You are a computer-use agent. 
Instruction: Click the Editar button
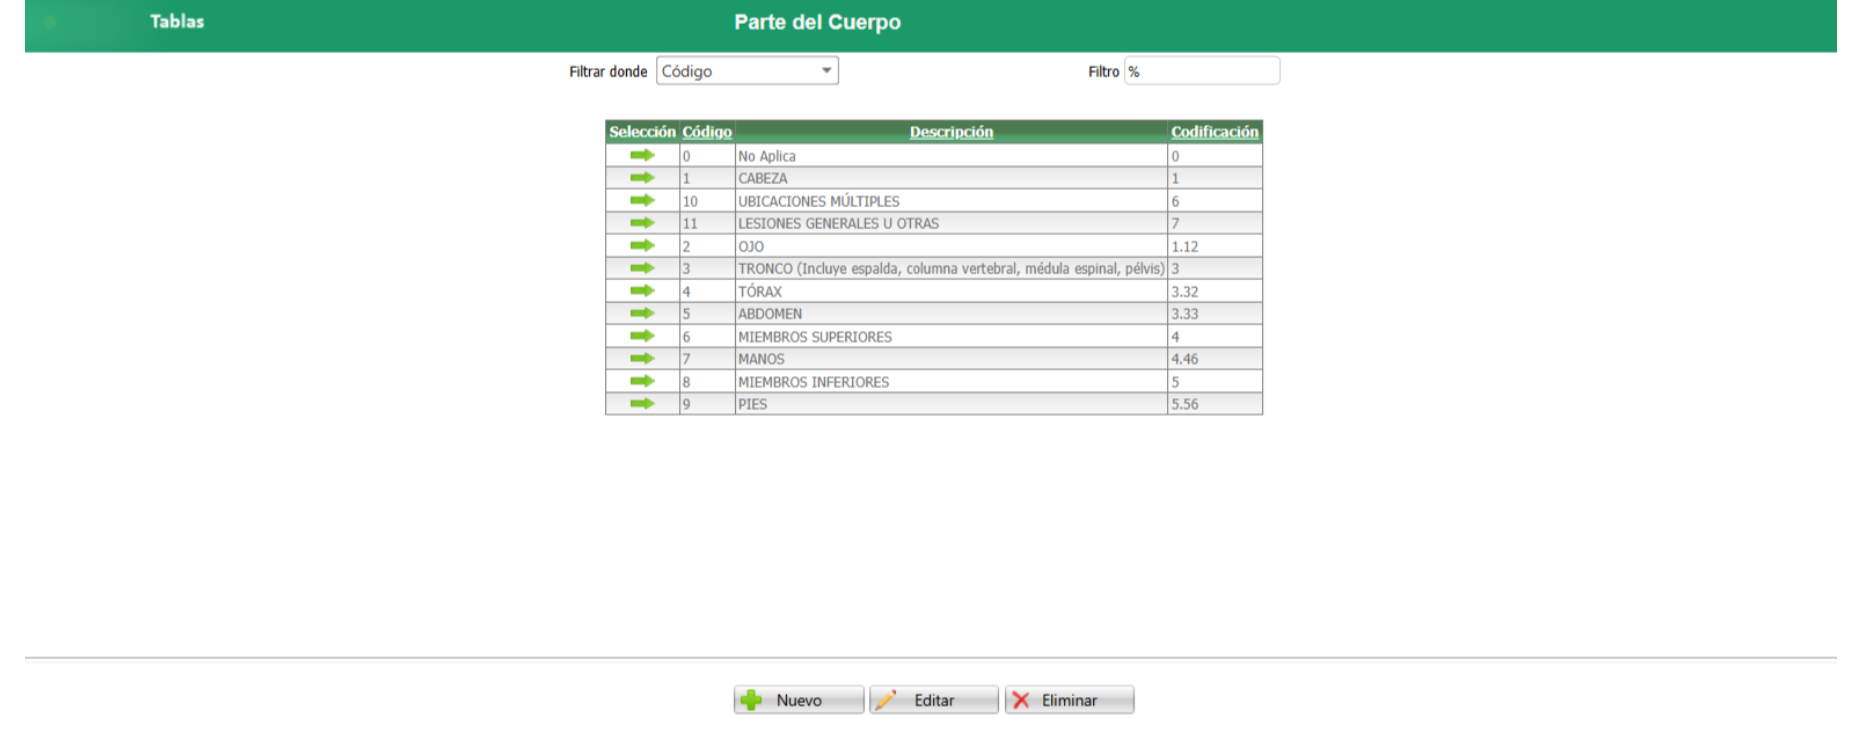click(934, 700)
